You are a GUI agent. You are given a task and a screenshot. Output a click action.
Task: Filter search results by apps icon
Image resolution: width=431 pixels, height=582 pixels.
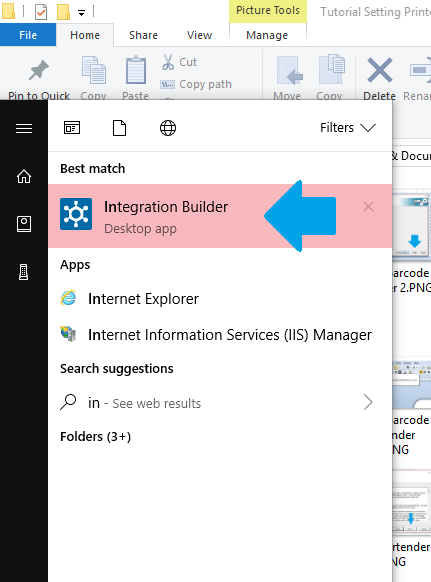[72, 128]
